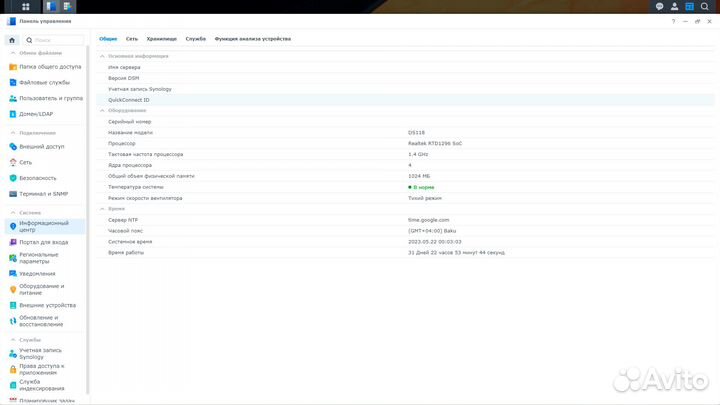720x405 pixels.
Task: Collapse the Службы sidebar group
Action: click(x=13, y=340)
